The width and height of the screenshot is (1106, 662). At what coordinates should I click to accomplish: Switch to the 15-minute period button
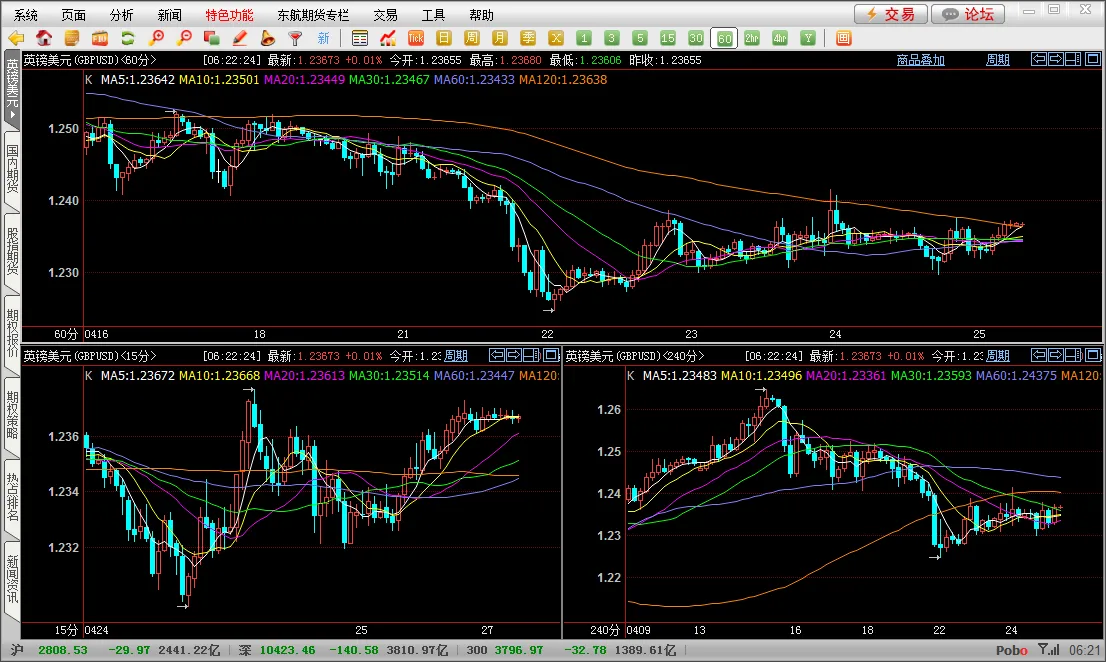[x=667, y=38]
